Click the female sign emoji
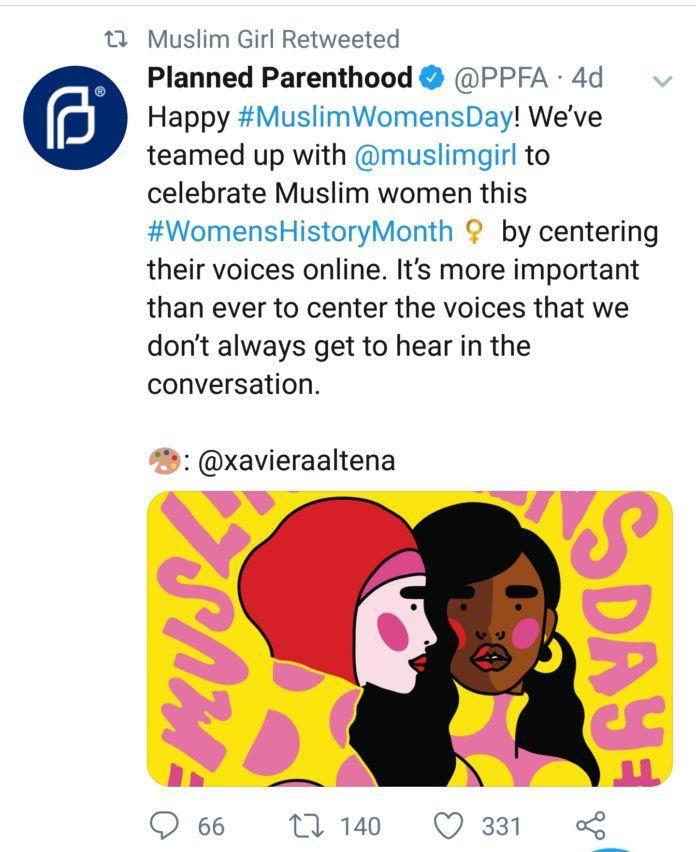 474,232
